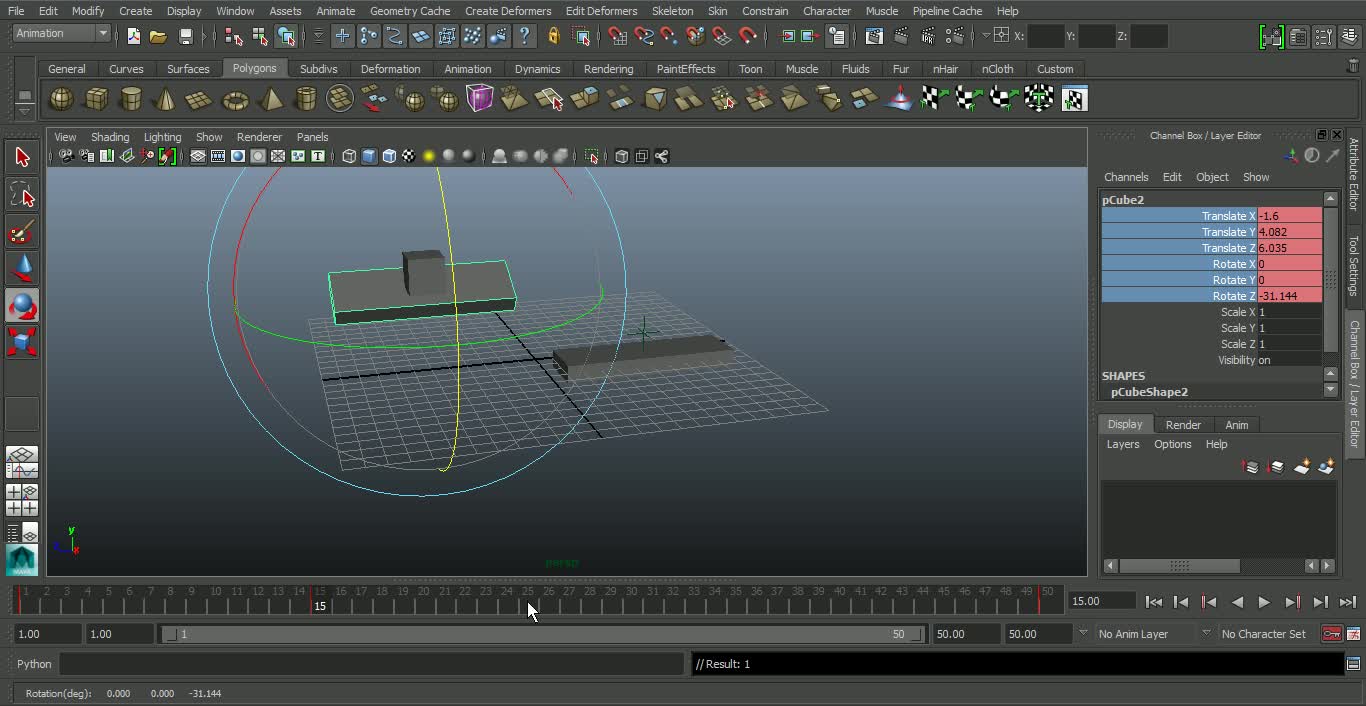Select the Lasso Tool in the toolbox

[x=22, y=194]
